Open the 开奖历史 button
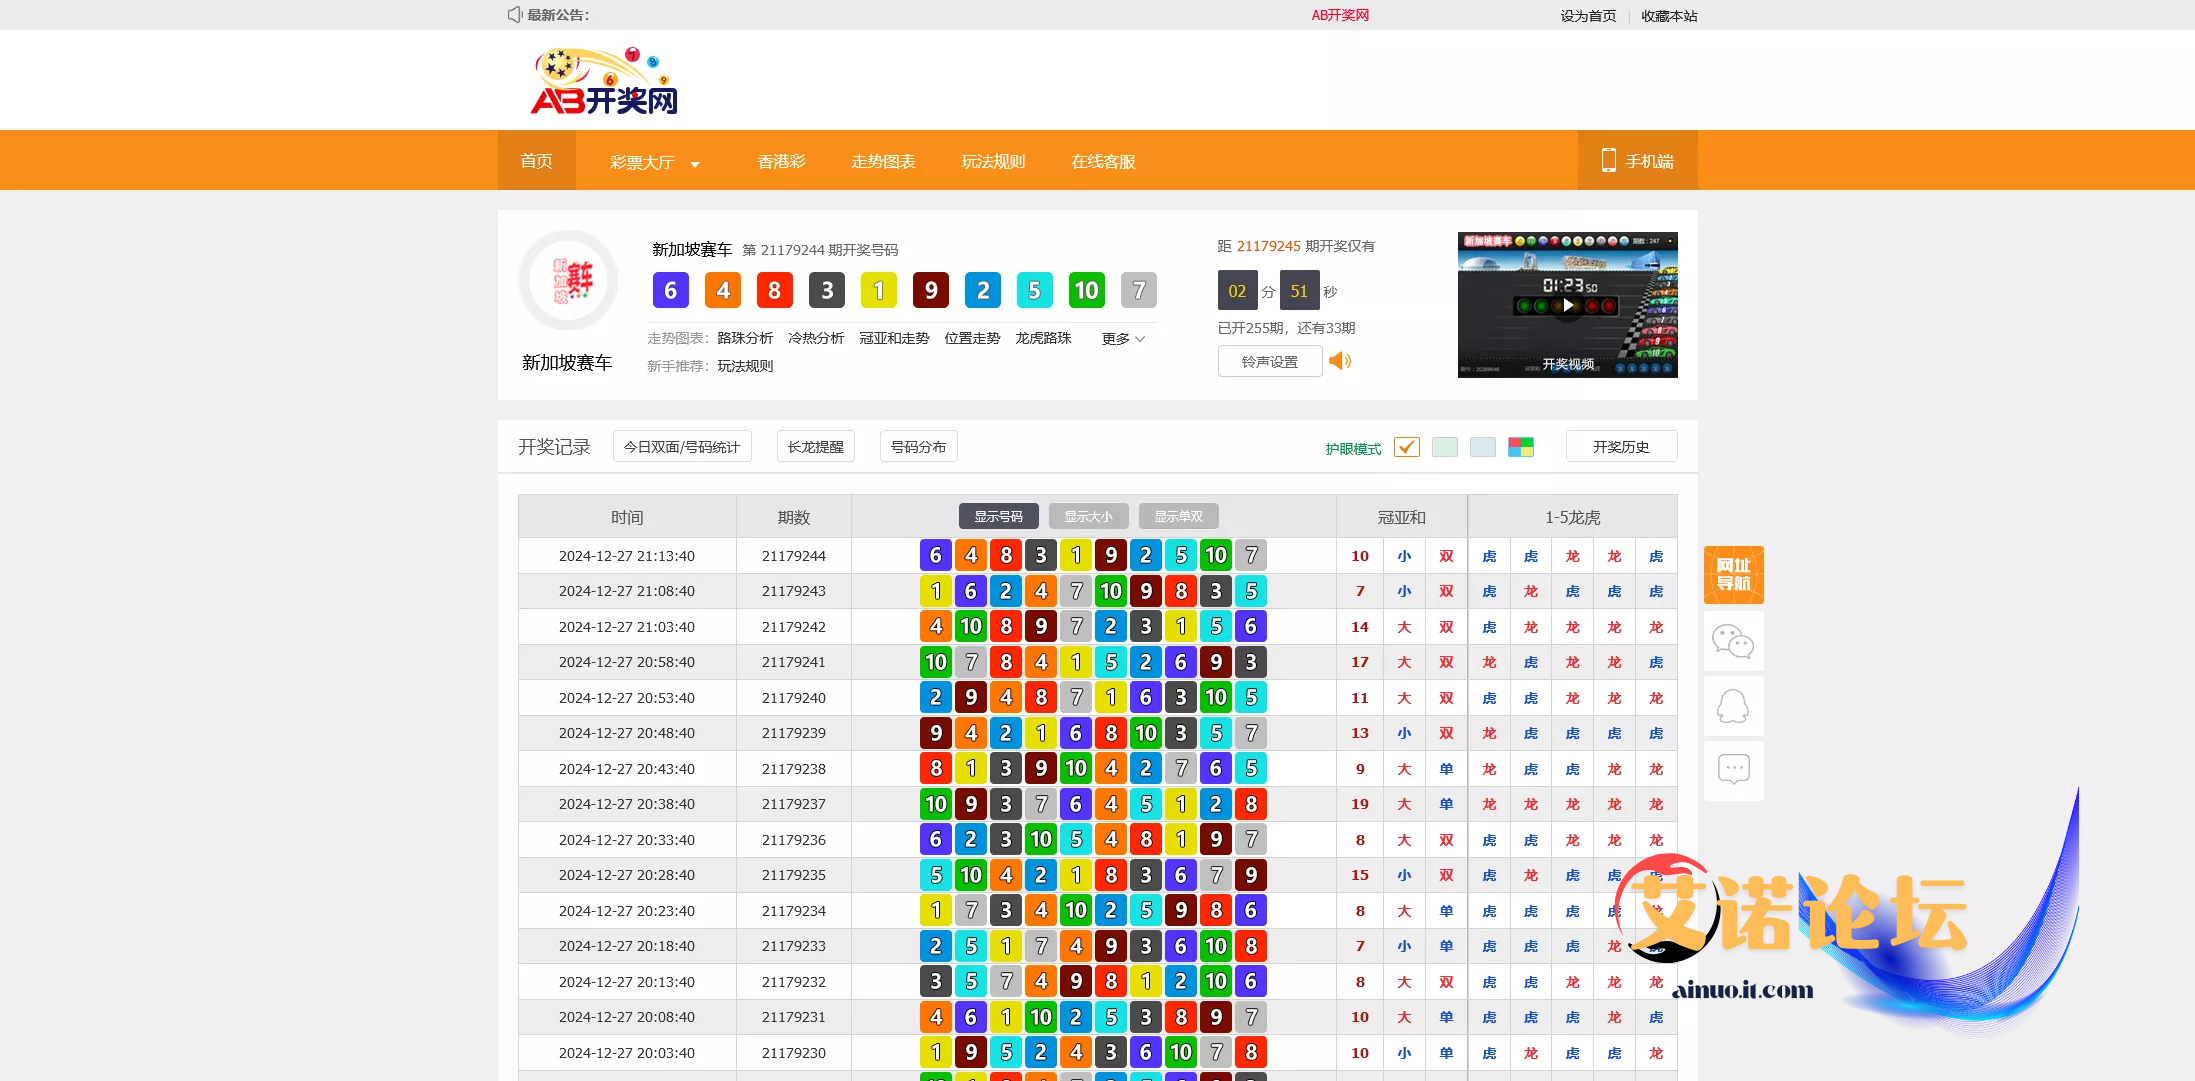This screenshot has height=1081, width=2195. (1620, 447)
